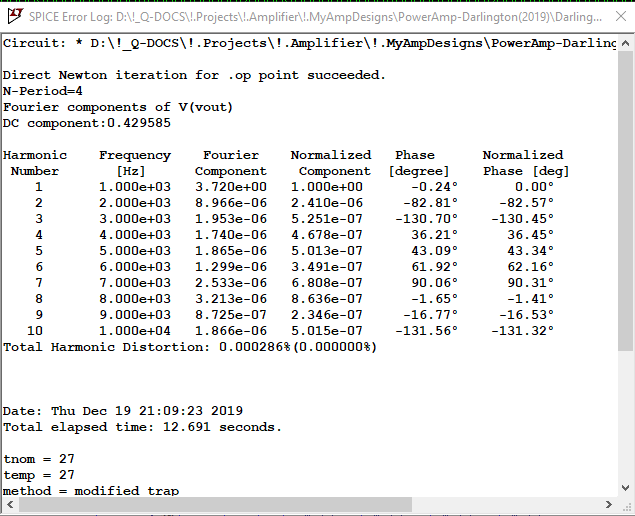Click the 'tnom = 27' line
The width and height of the screenshot is (635, 516).
point(39,459)
